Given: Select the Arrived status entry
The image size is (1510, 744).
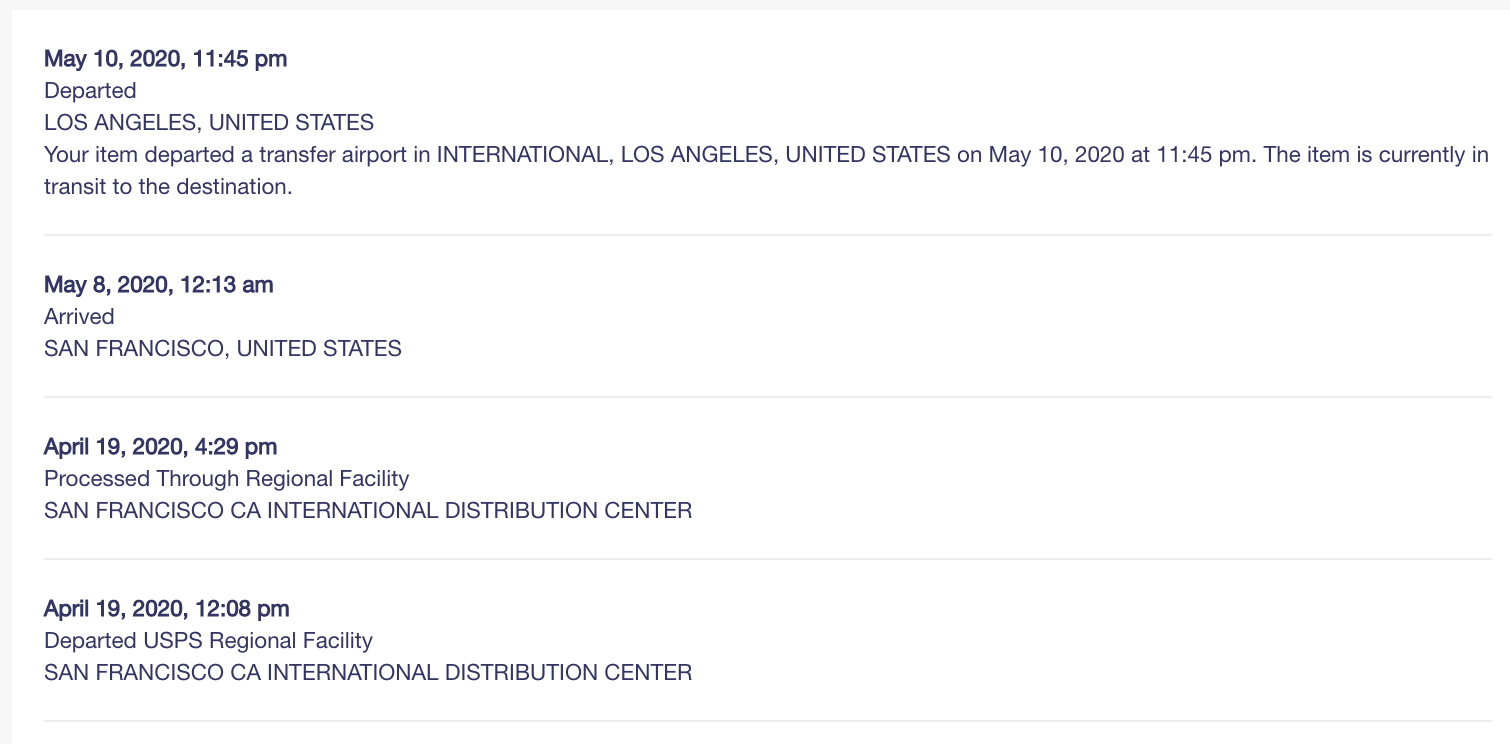Looking at the screenshot, I should (x=79, y=317).
